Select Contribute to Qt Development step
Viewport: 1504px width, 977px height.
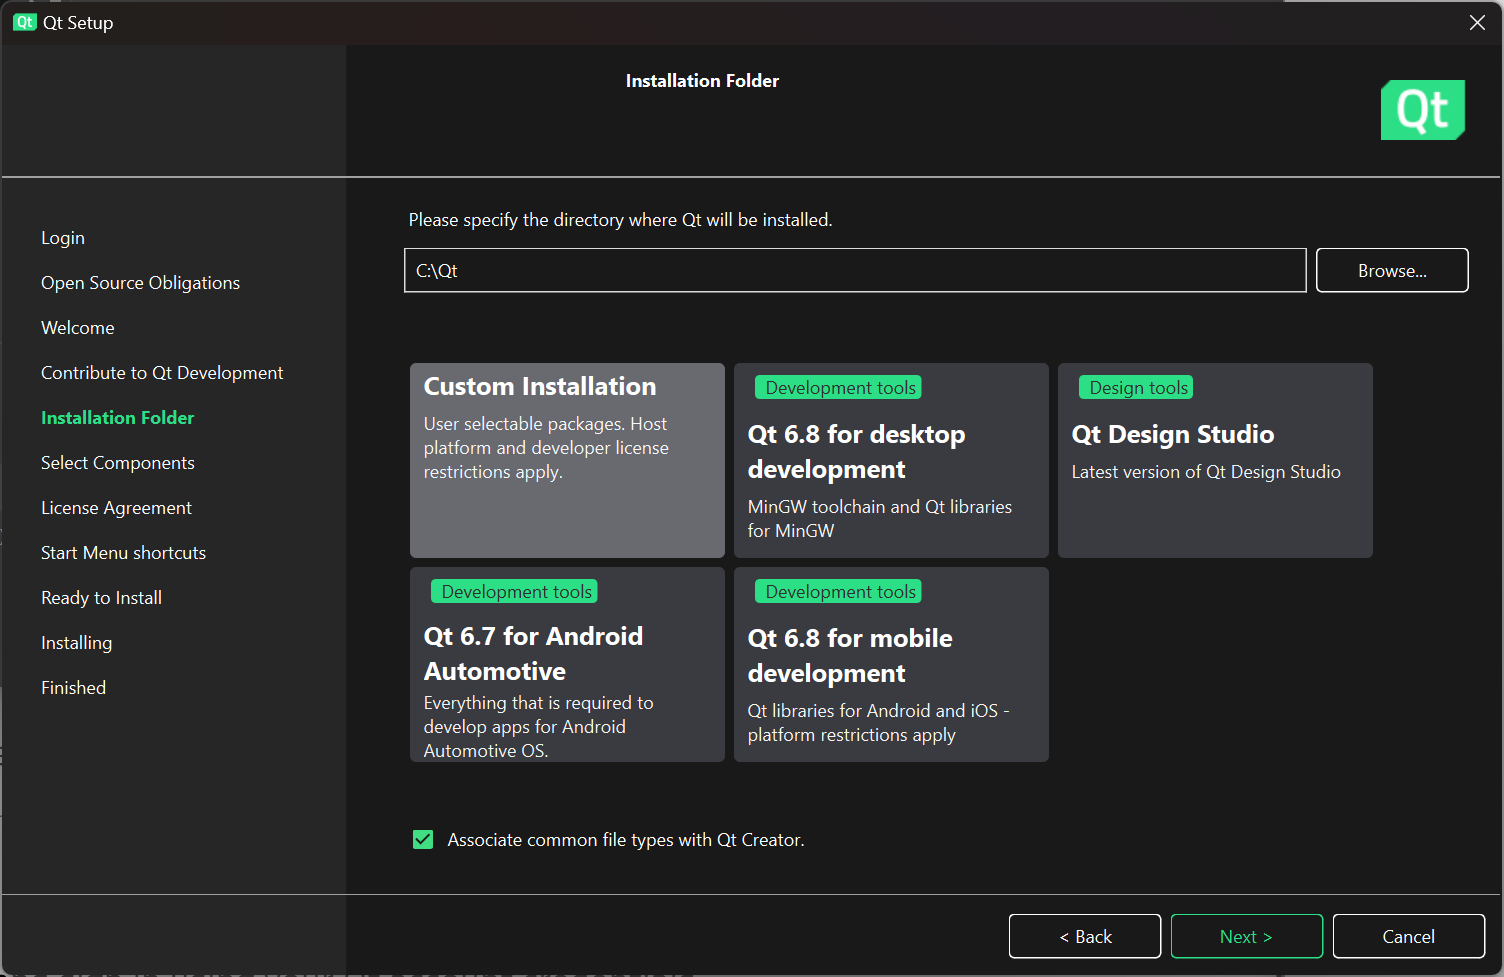click(x=162, y=373)
